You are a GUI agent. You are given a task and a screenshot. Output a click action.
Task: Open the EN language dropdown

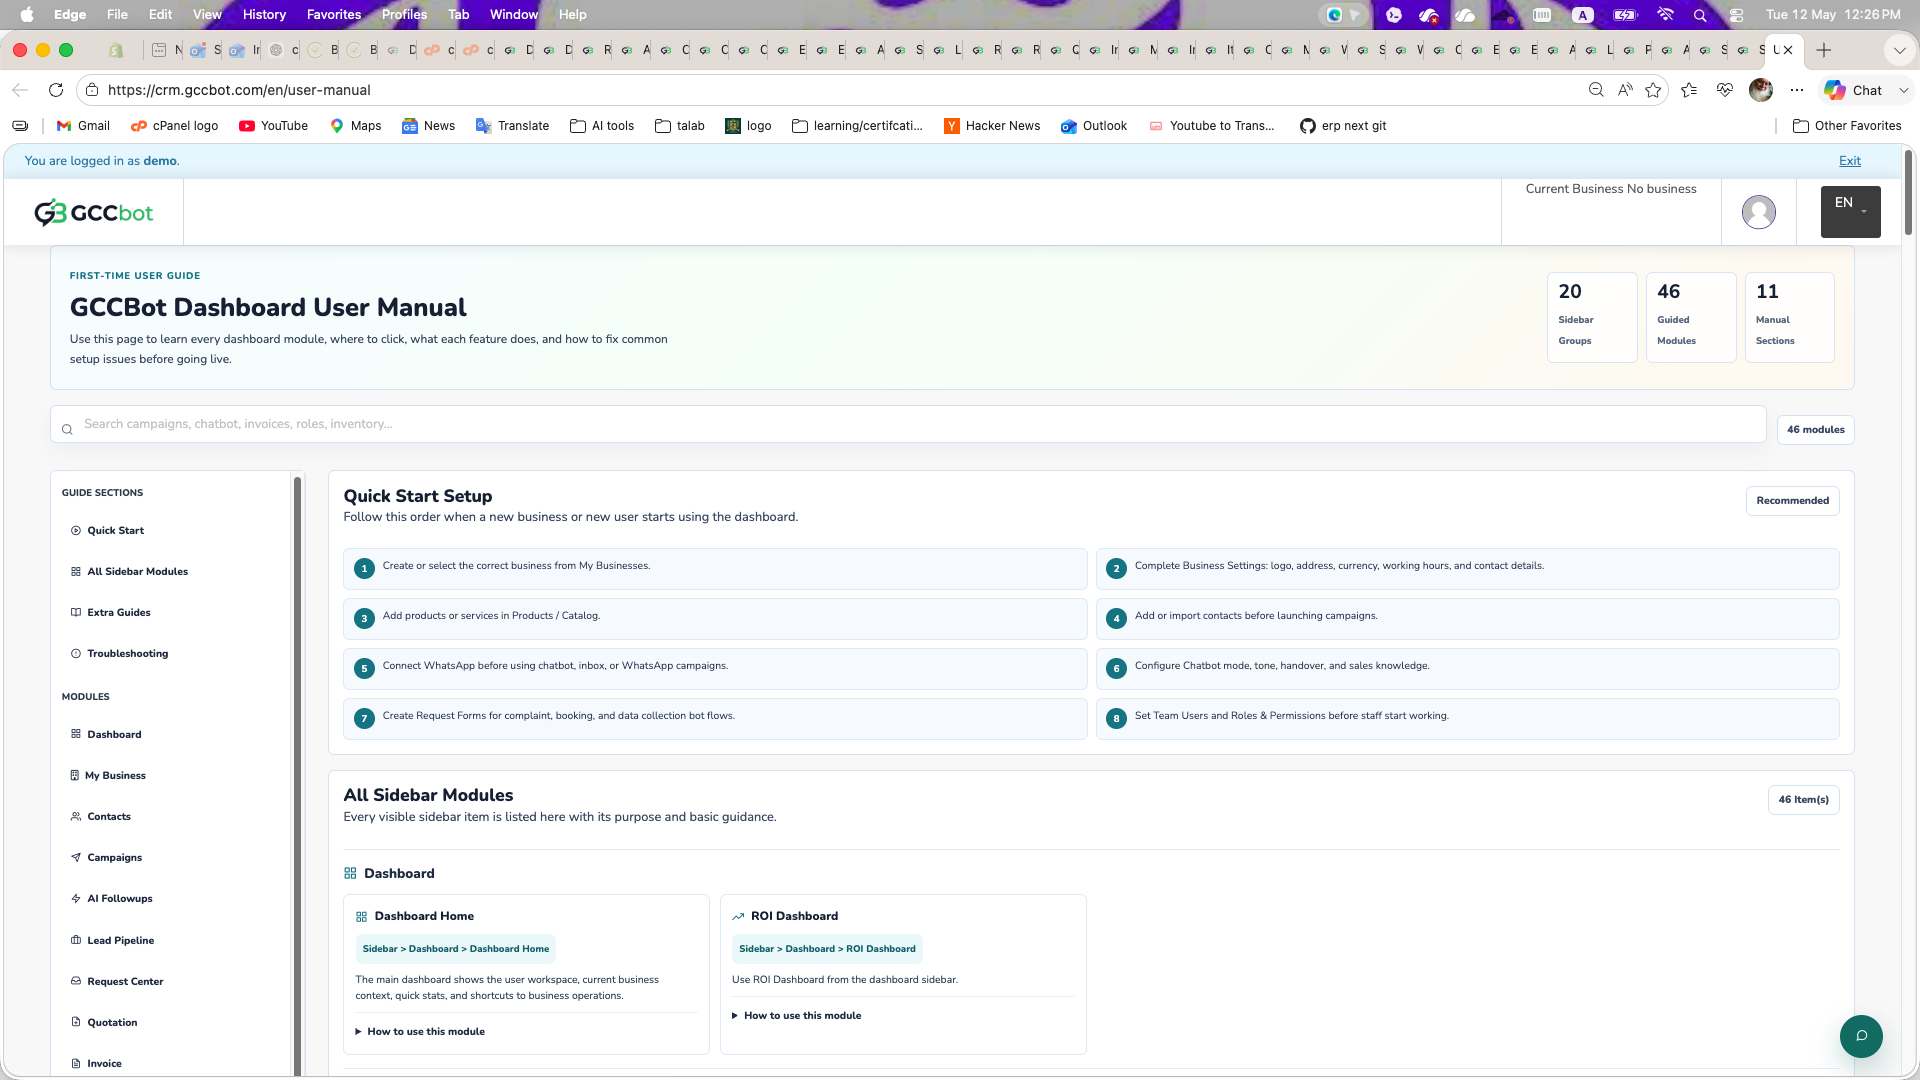[x=1850, y=212]
